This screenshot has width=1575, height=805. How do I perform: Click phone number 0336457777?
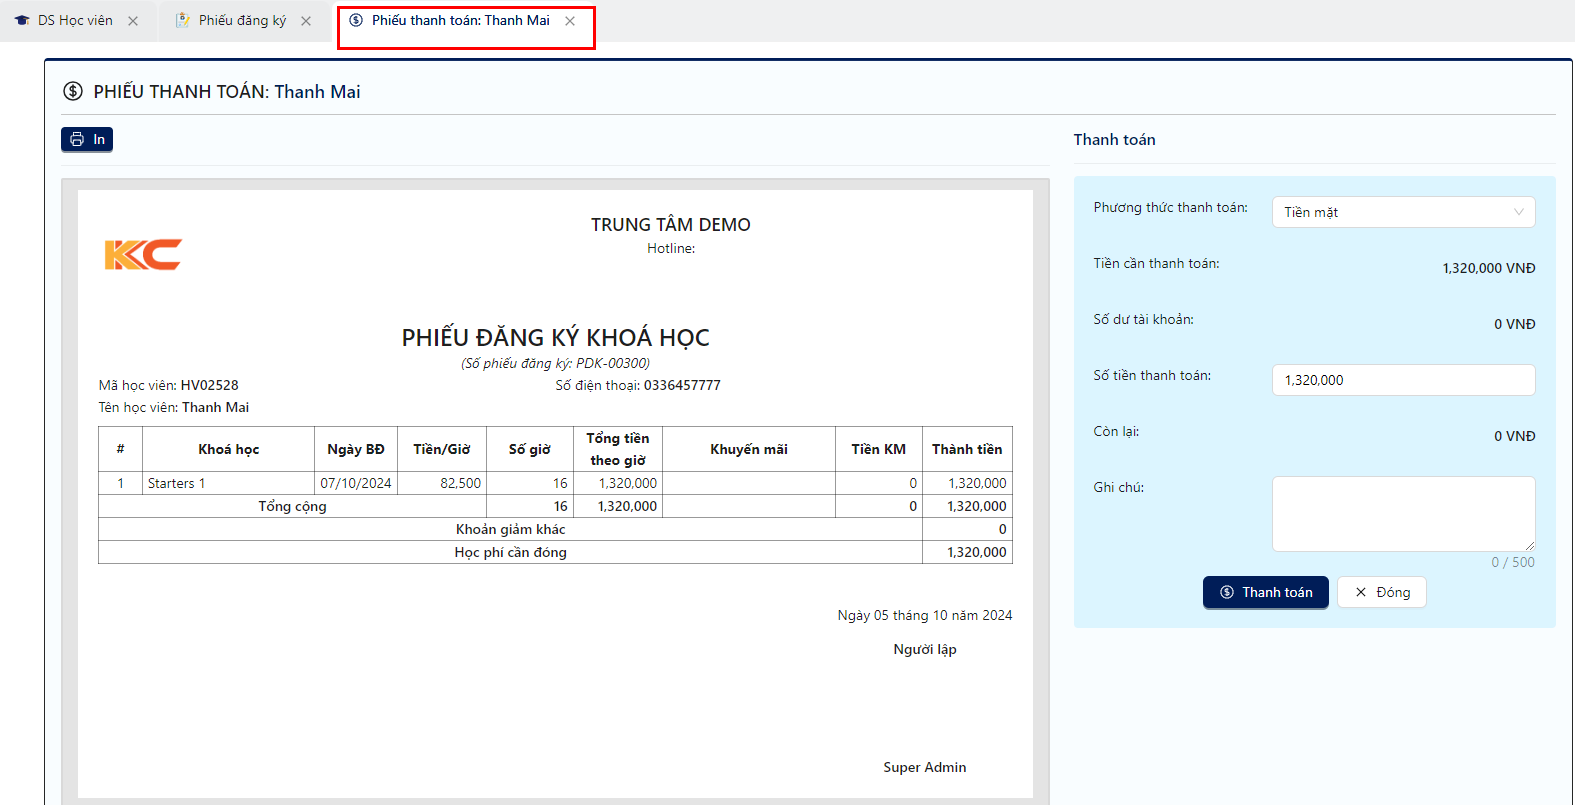(682, 385)
